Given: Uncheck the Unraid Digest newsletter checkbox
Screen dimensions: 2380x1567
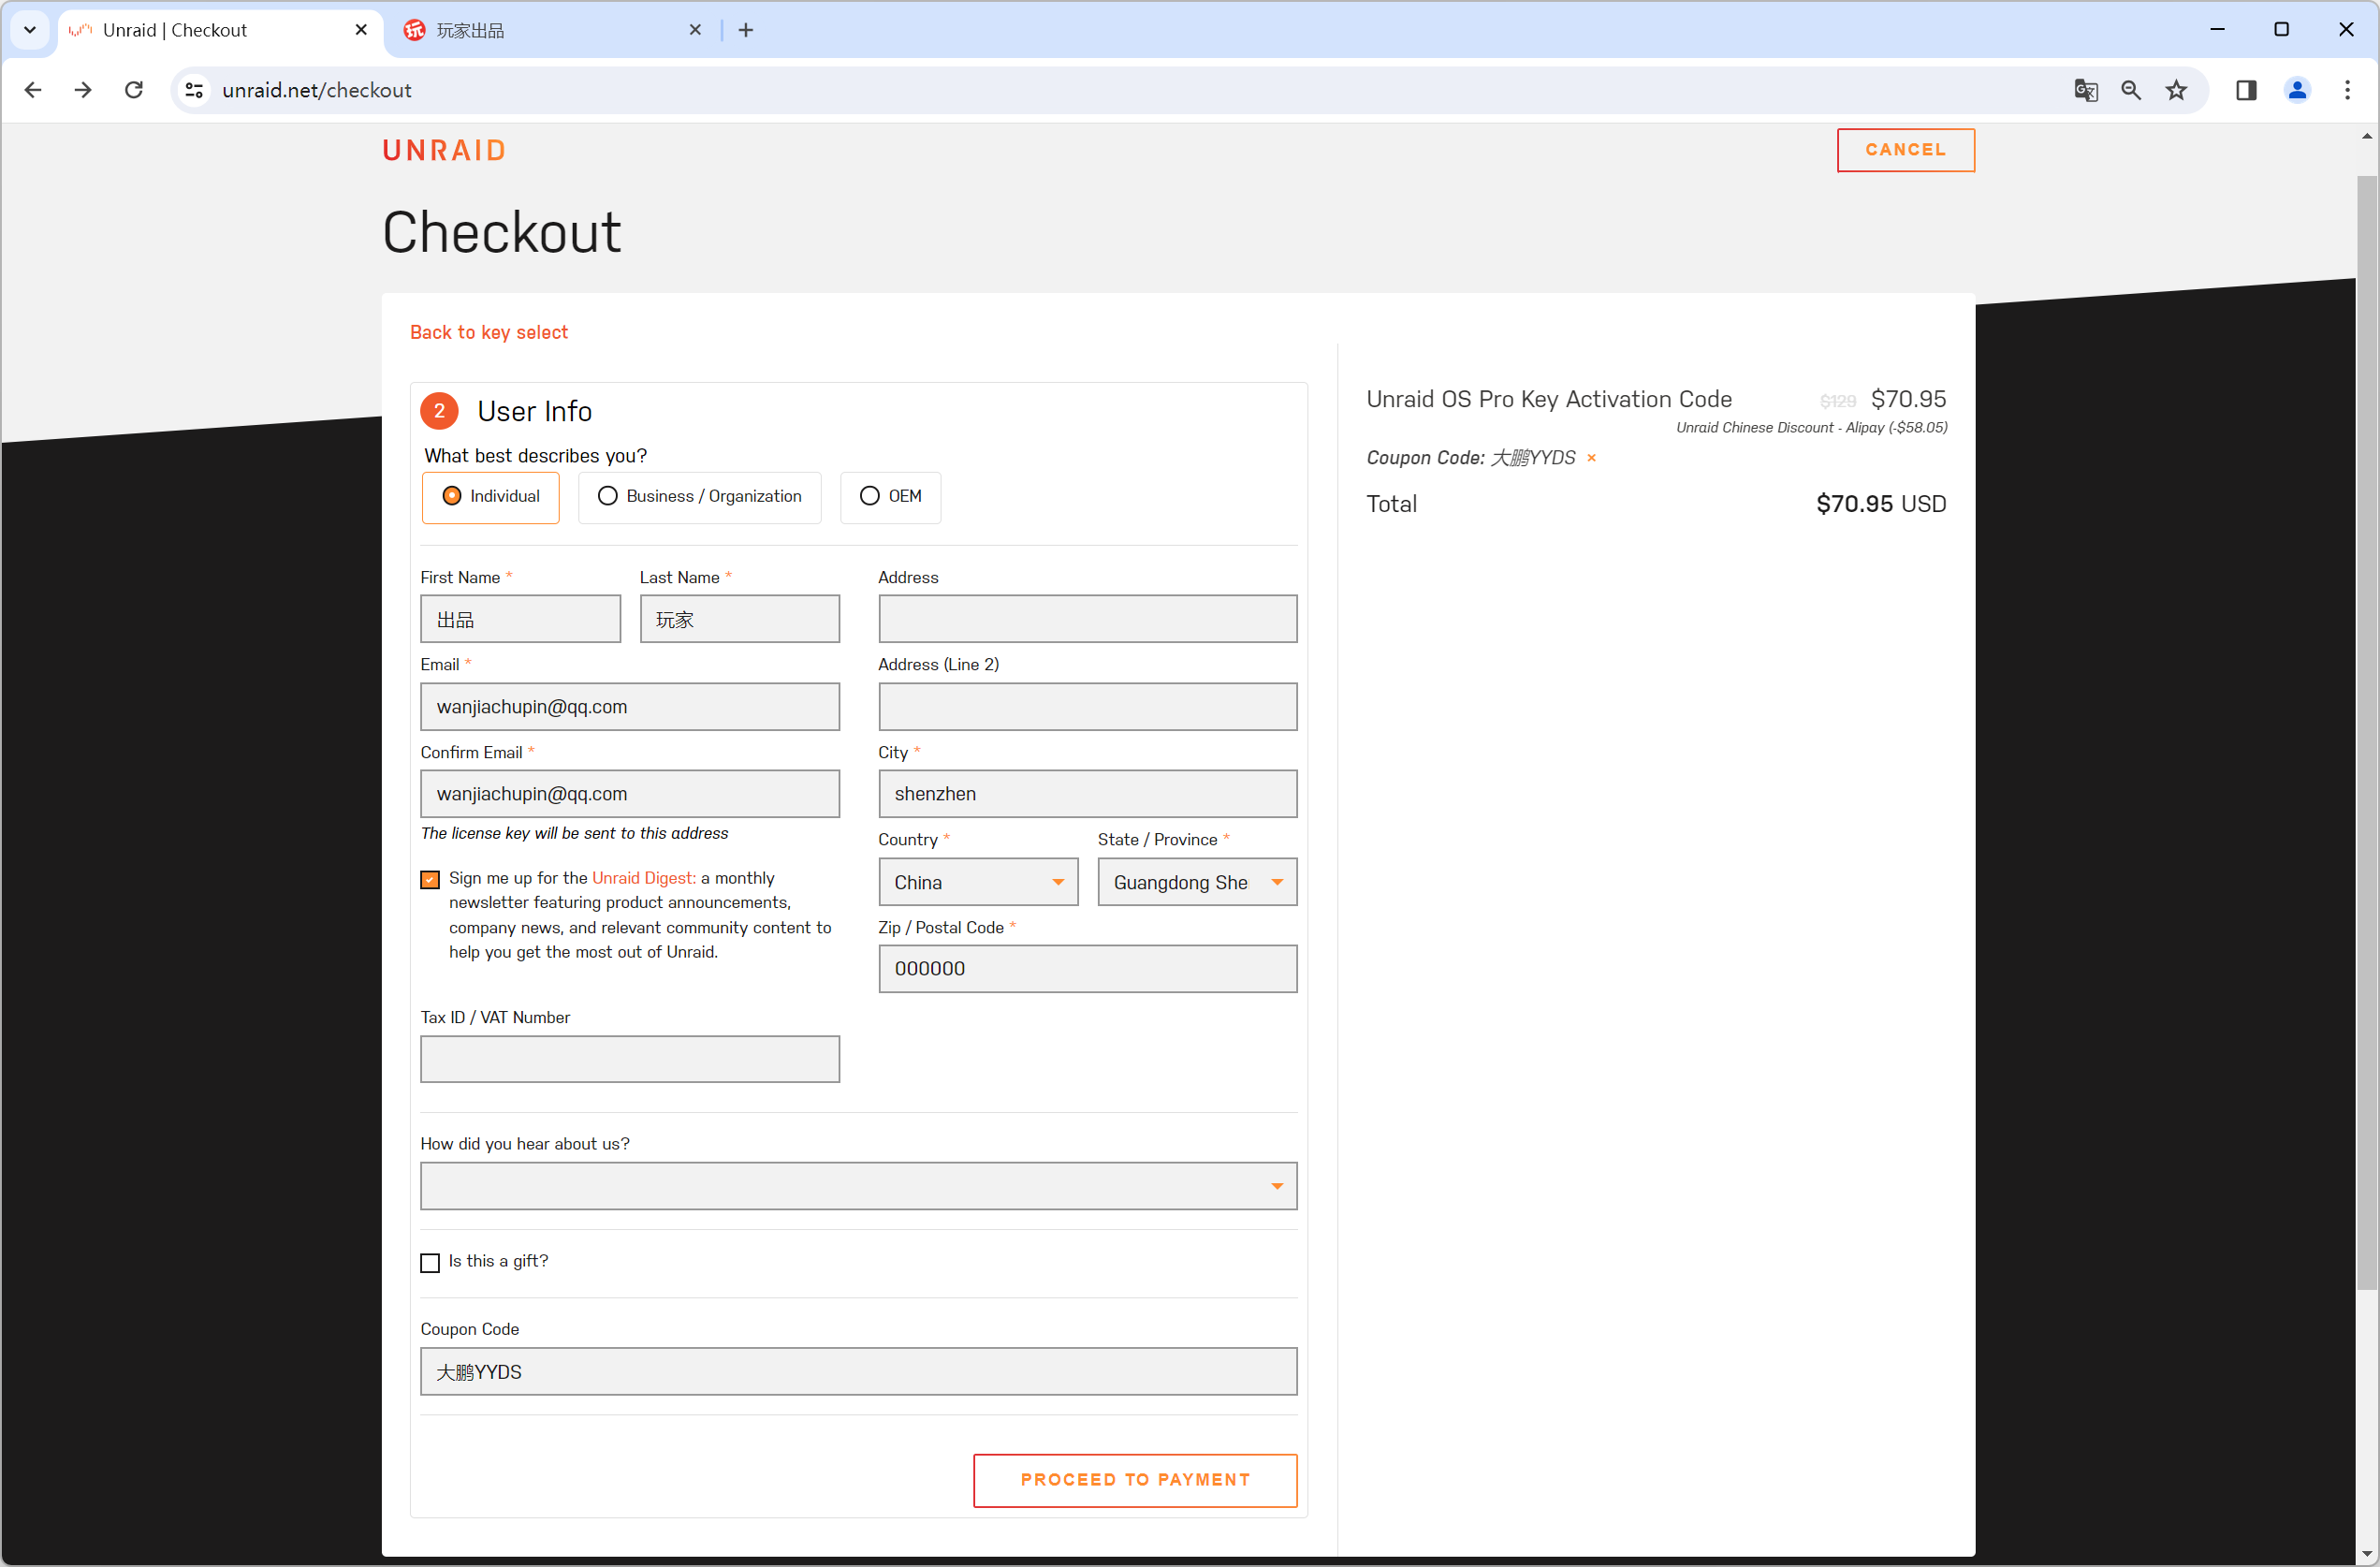Looking at the screenshot, I should click(430, 879).
